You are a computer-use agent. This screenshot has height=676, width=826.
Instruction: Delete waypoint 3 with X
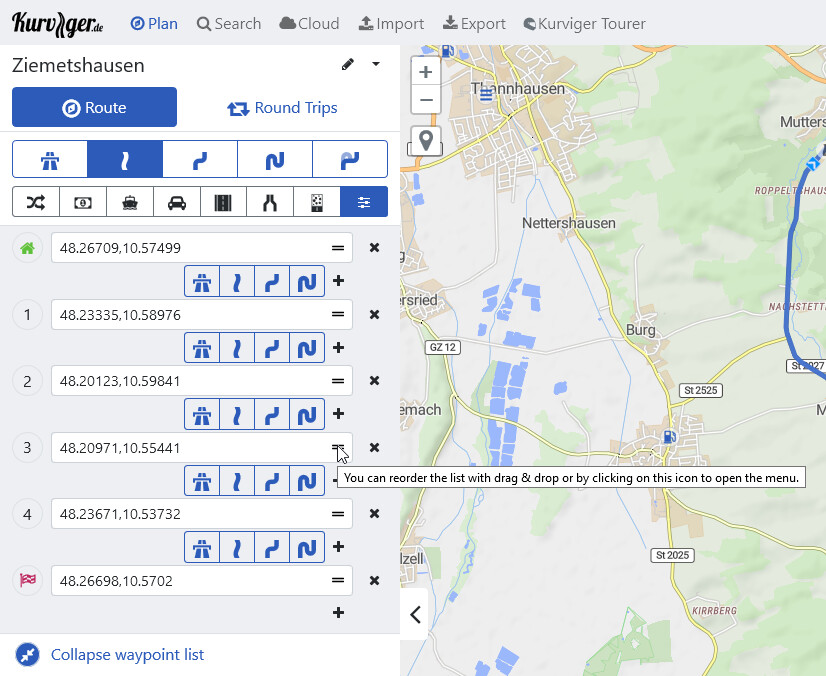click(x=375, y=447)
